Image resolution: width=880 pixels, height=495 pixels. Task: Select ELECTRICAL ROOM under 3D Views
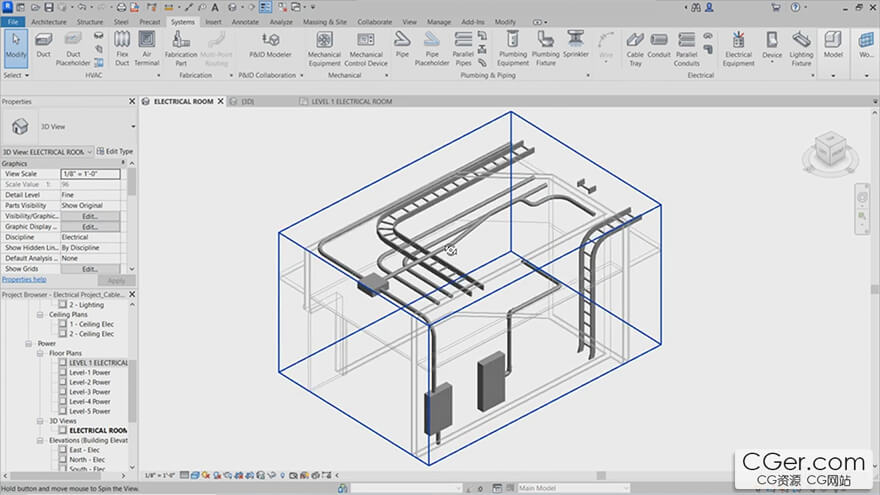click(98, 430)
